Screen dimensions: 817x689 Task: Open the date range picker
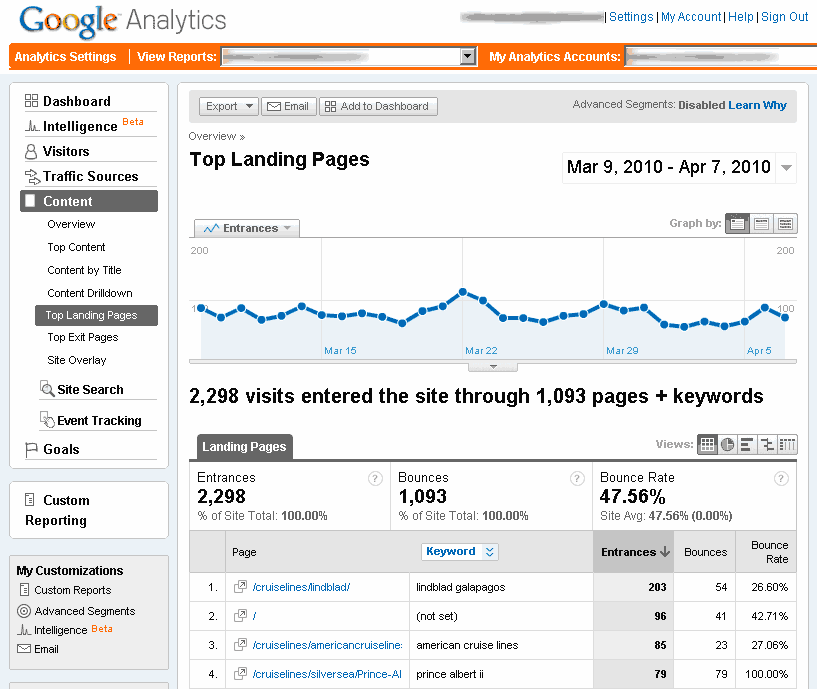coord(679,167)
